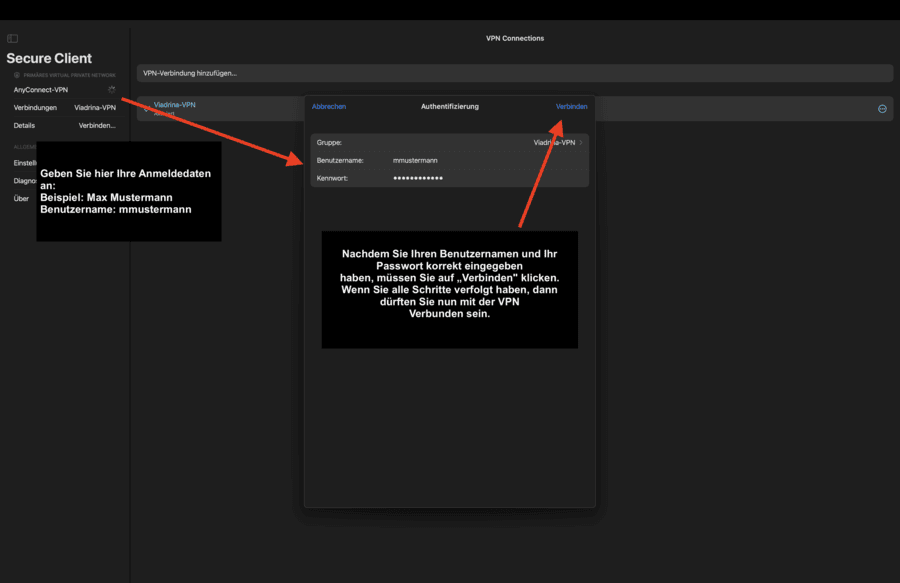Open the Details row in the sidebar
This screenshot has width=900, height=583.
(65, 126)
